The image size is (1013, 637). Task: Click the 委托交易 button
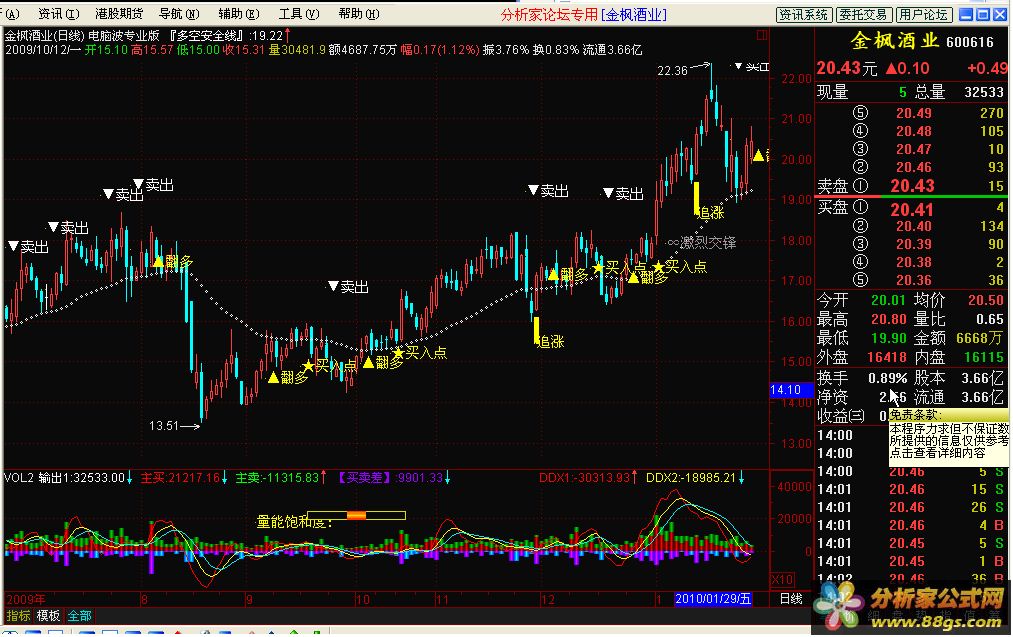pyautogui.click(x=864, y=14)
